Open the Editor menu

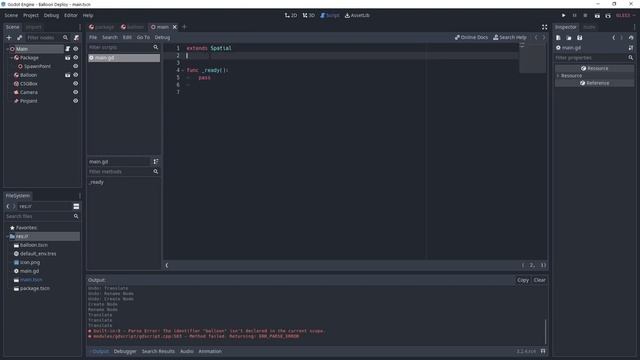[71, 16]
